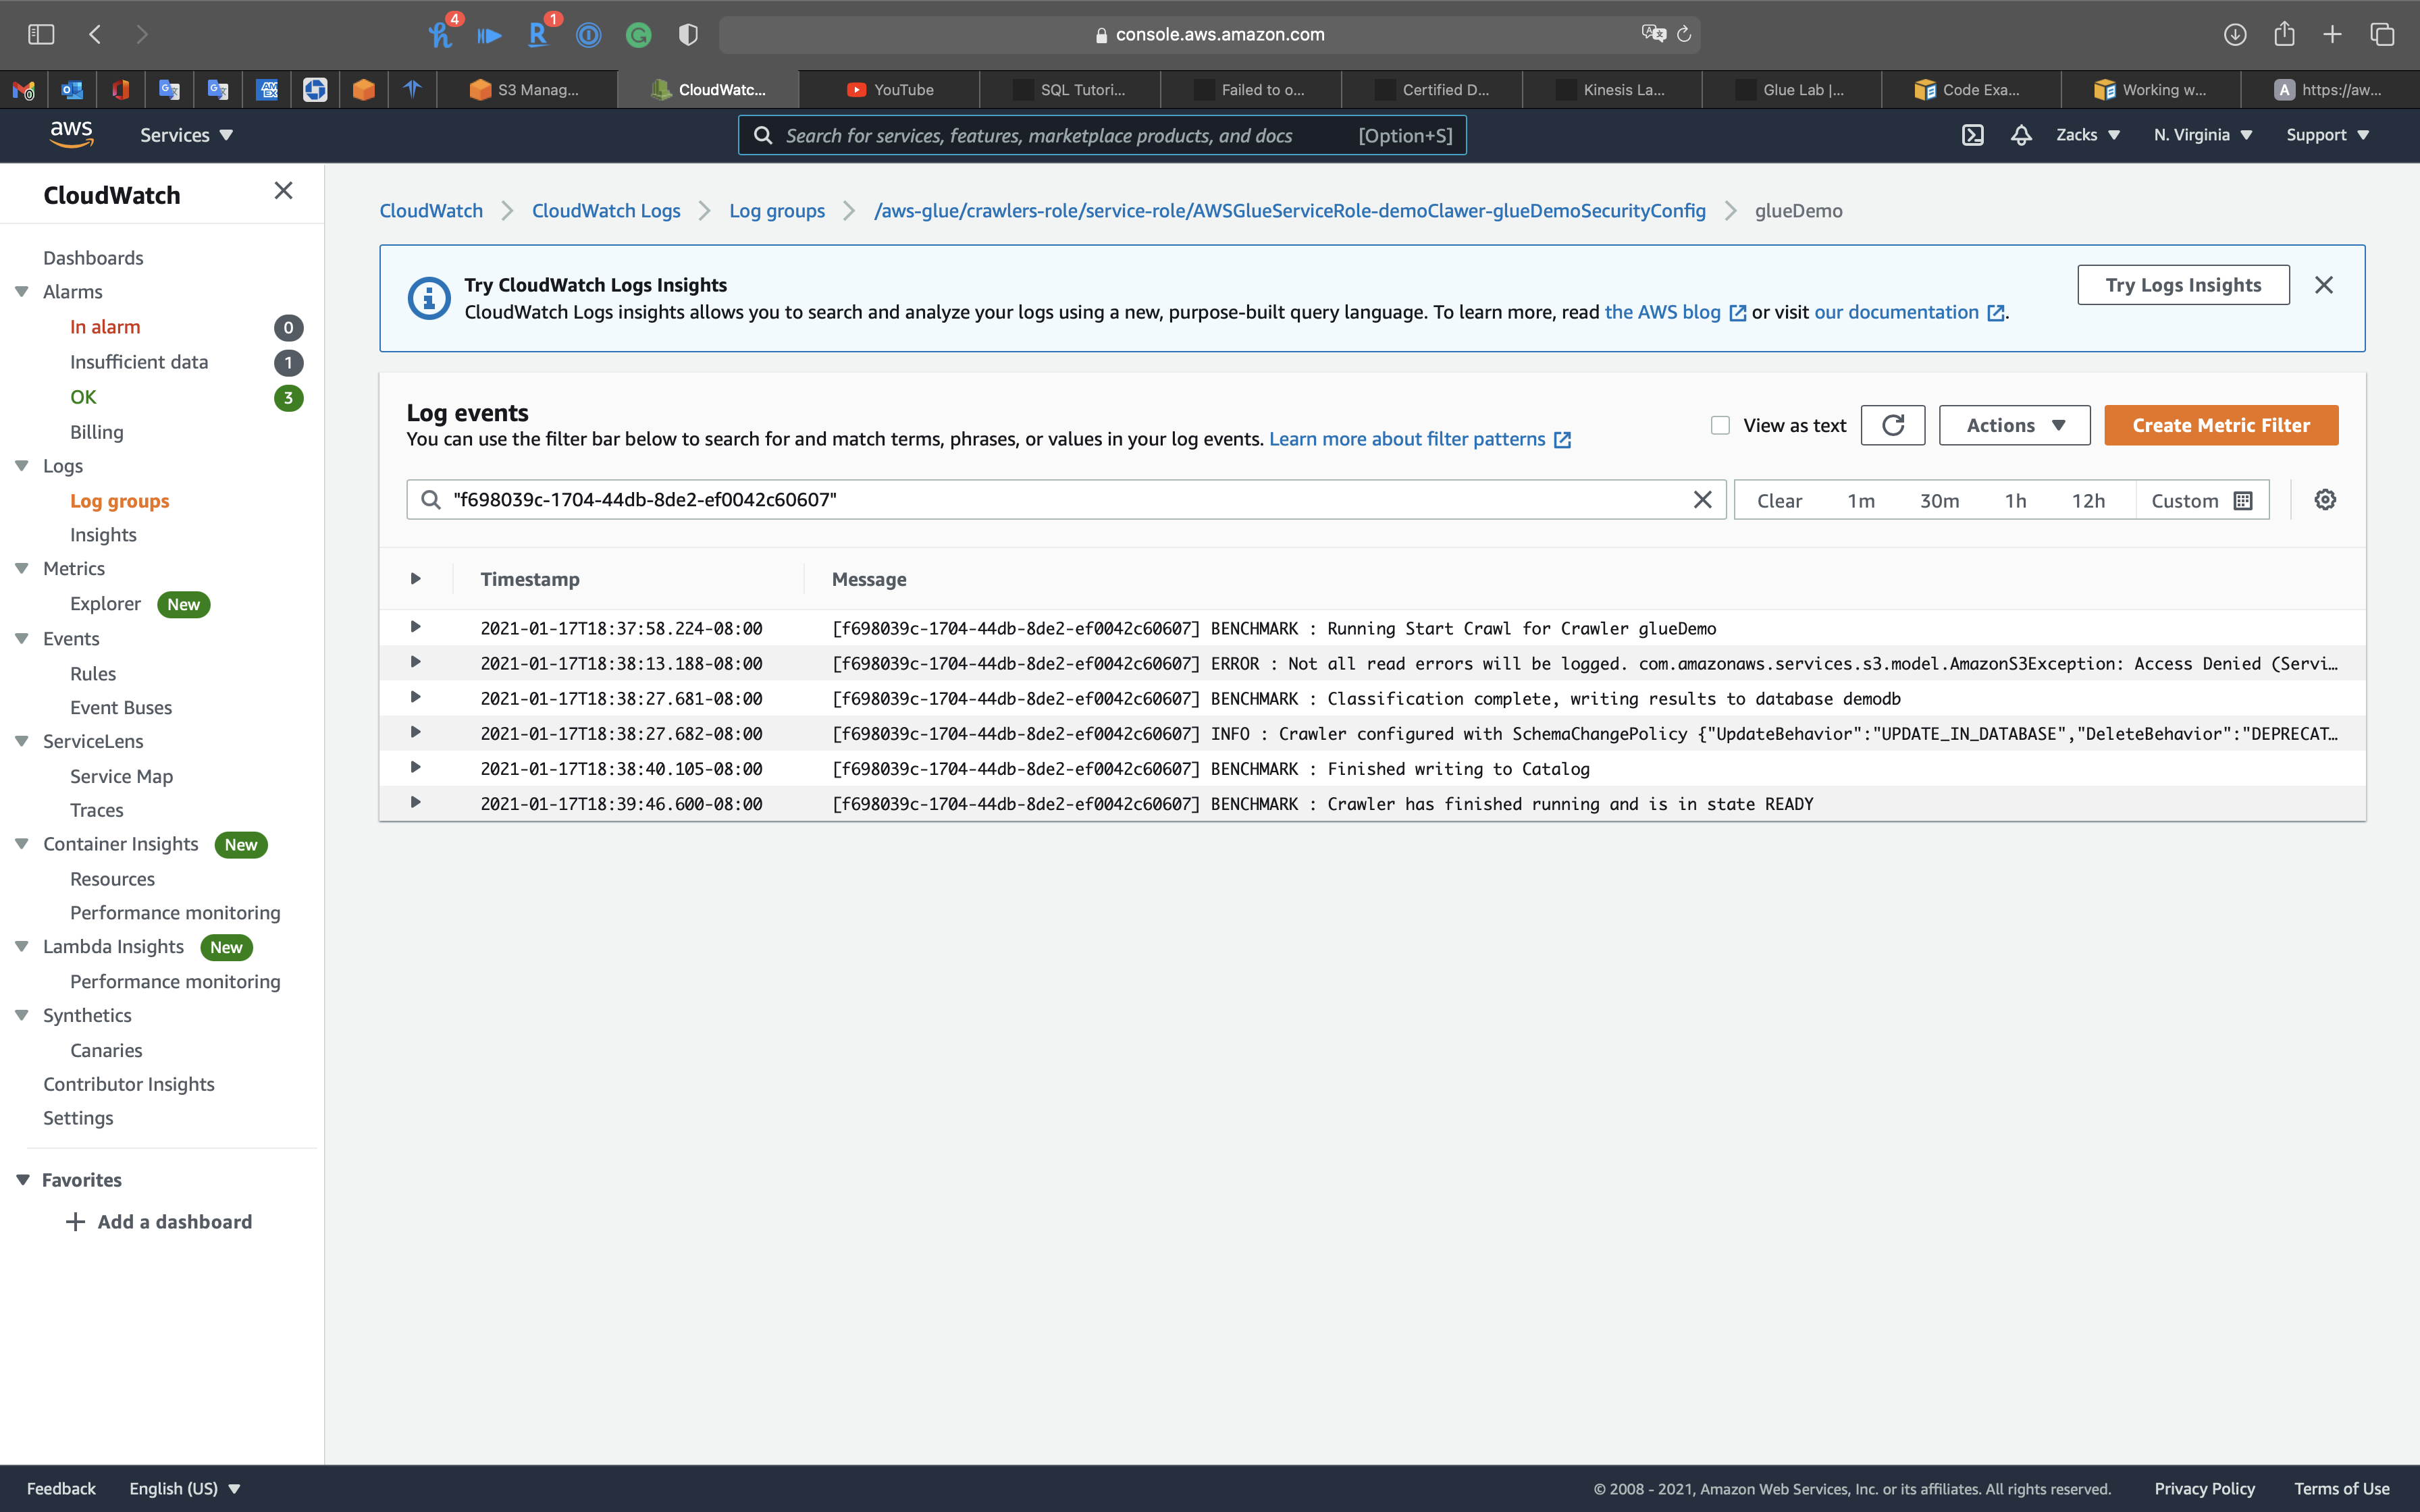Click the notifications bell icon

point(2021,135)
